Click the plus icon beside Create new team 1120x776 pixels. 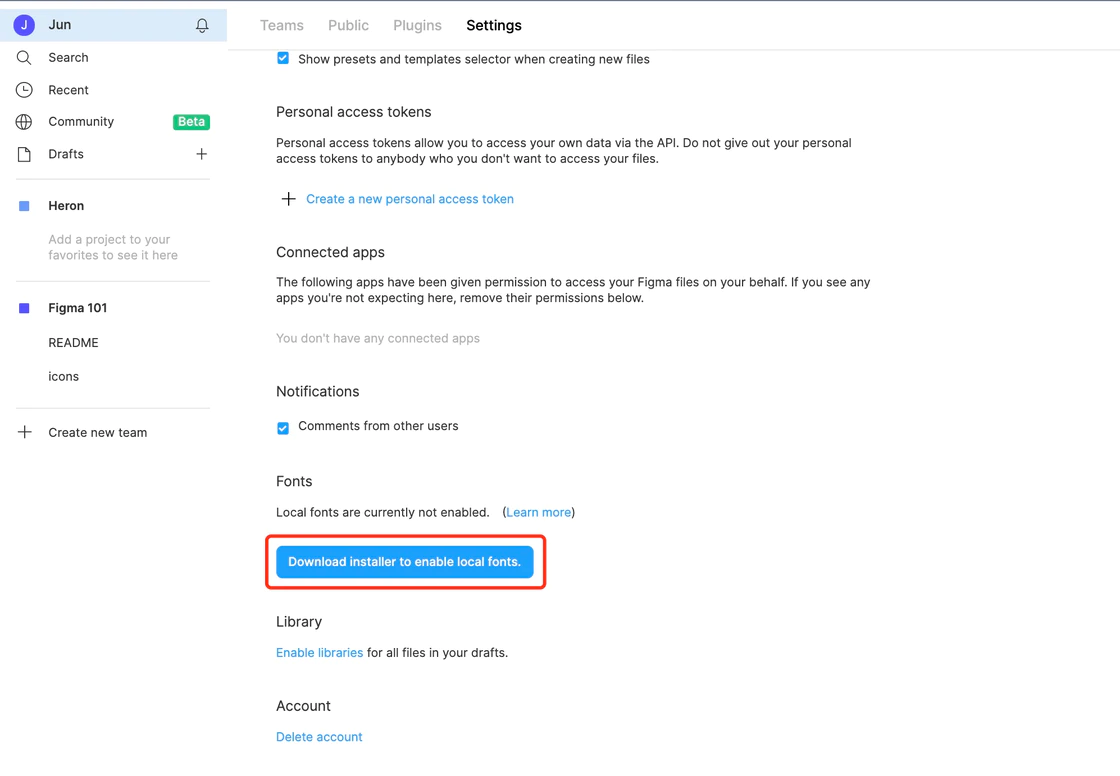coord(25,432)
